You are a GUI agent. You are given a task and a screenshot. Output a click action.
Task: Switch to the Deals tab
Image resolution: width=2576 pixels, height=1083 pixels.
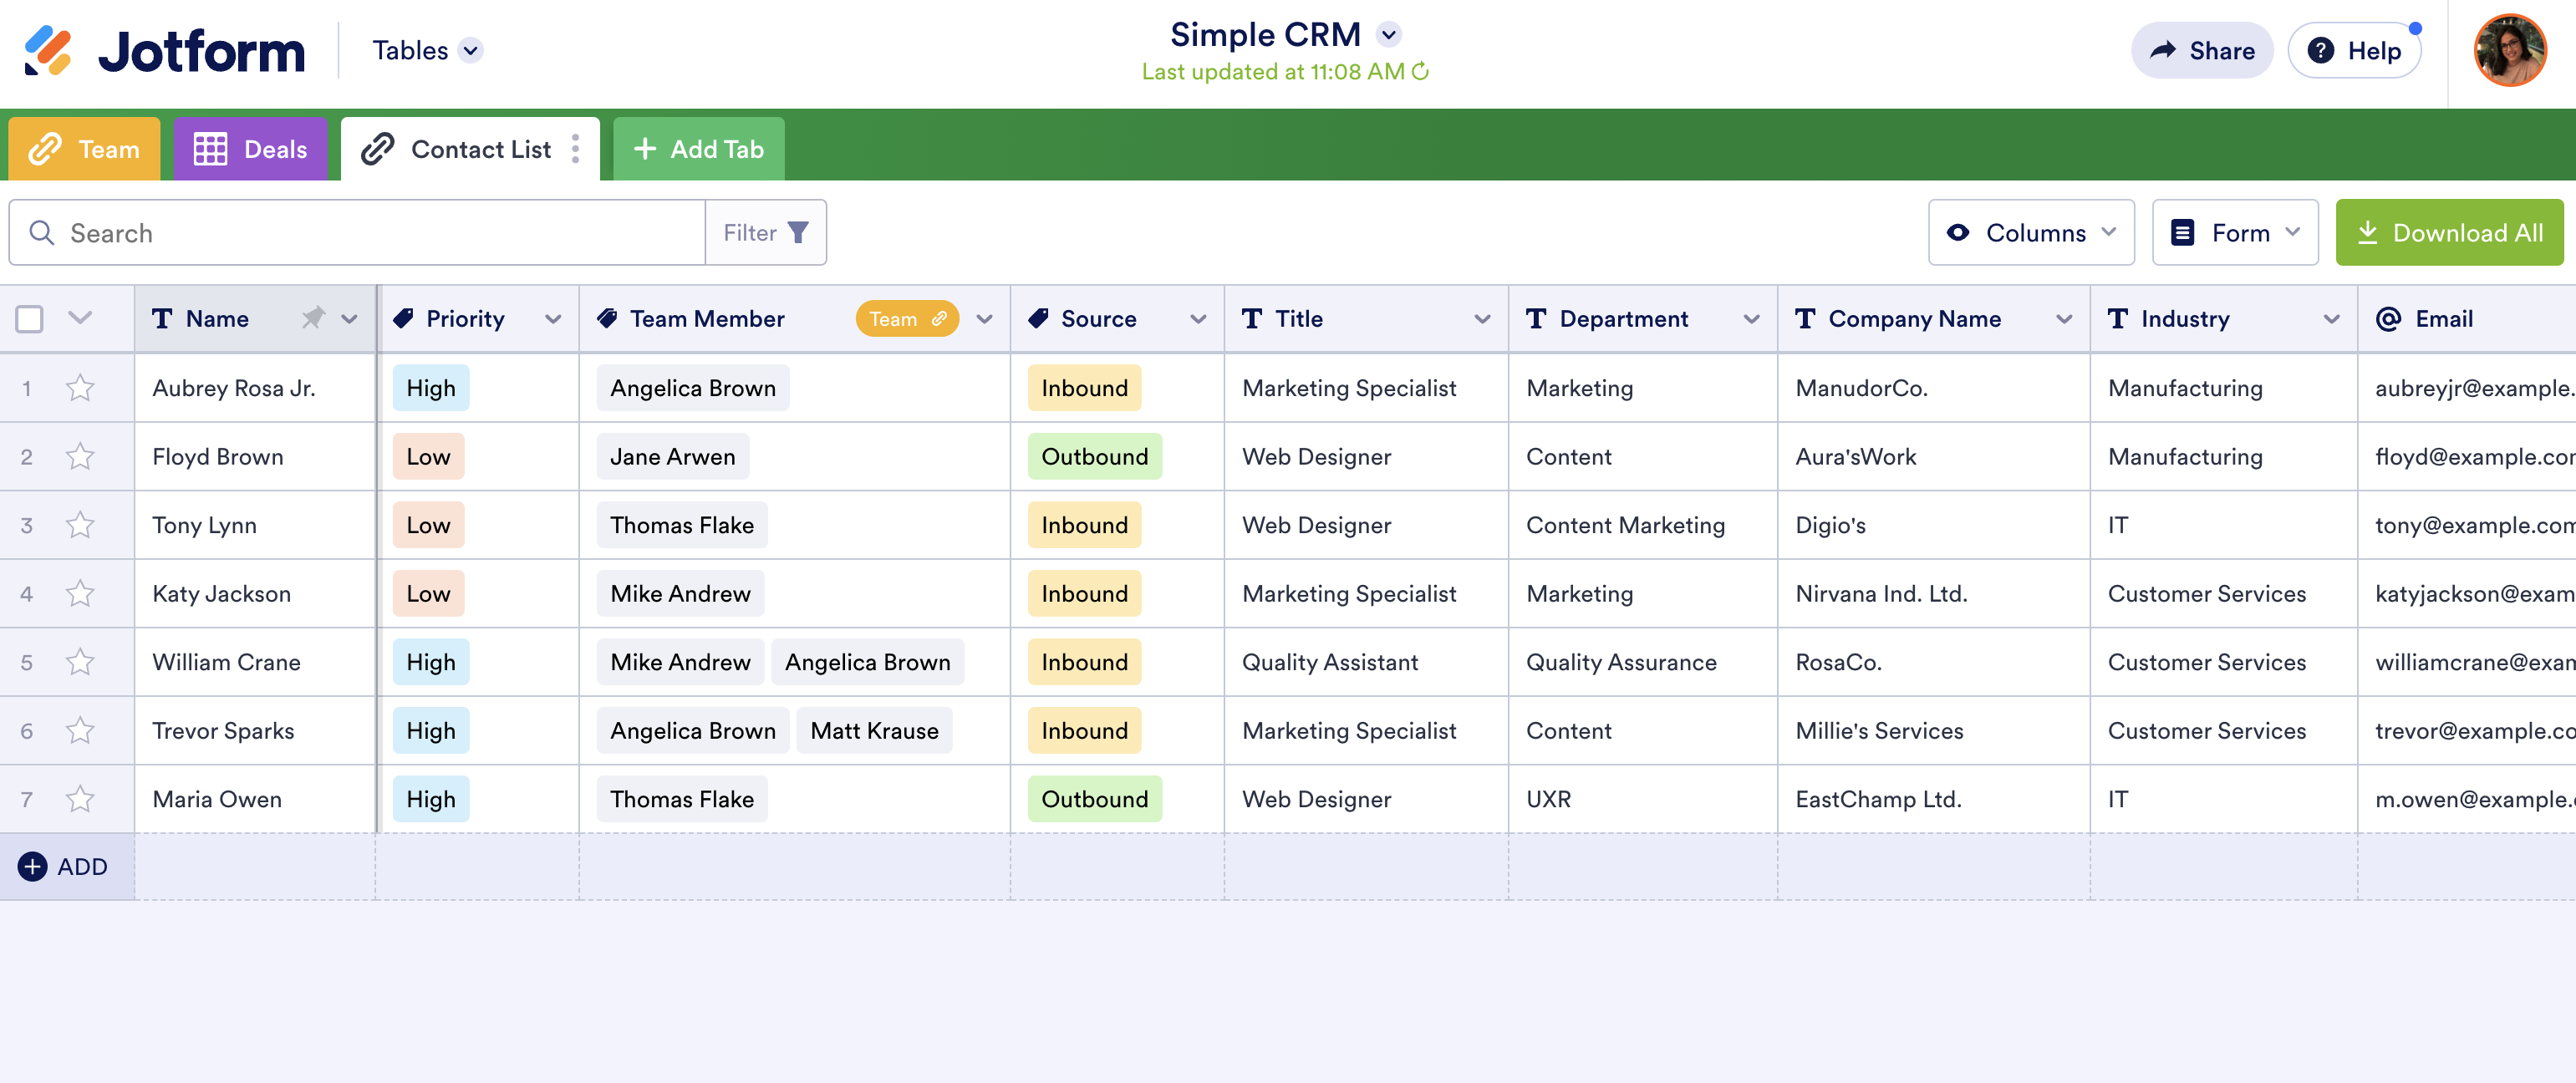250,149
